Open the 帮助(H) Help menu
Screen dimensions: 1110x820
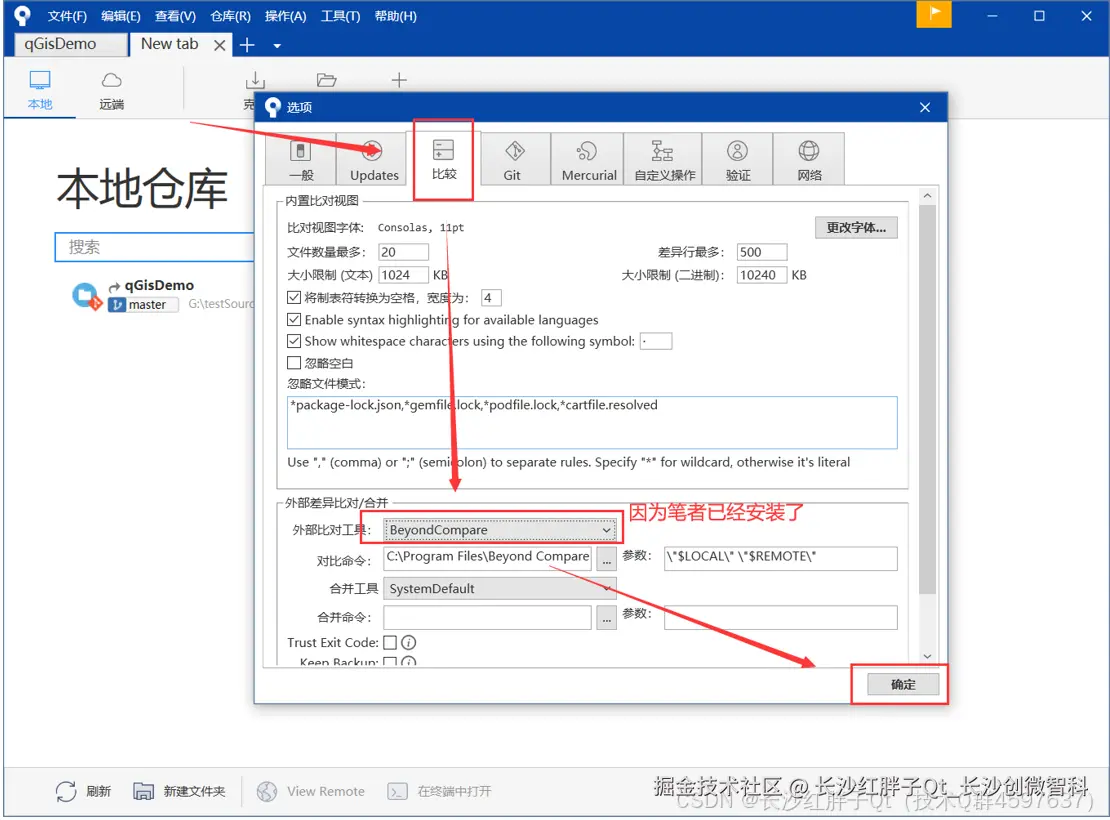pos(395,16)
